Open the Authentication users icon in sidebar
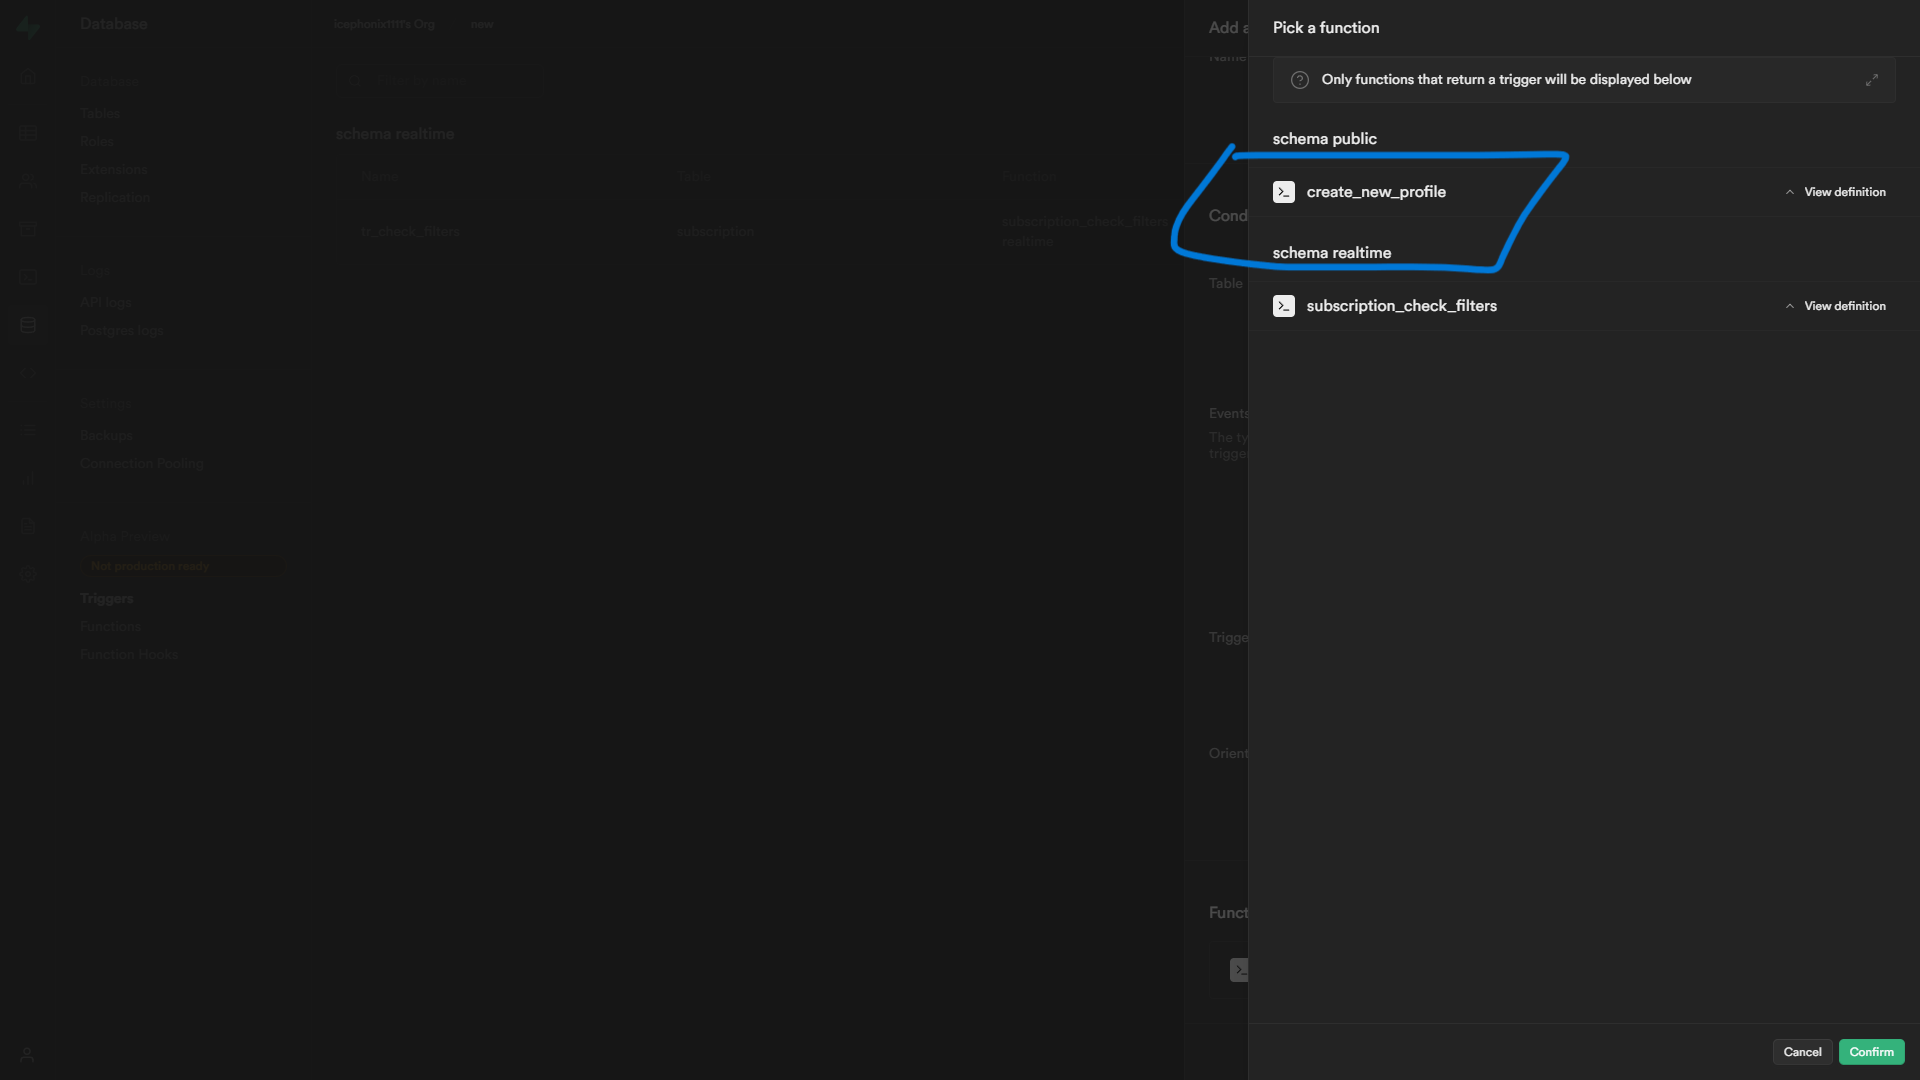This screenshot has height=1080, width=1920. pyautogui.click(x=28, y=181)
